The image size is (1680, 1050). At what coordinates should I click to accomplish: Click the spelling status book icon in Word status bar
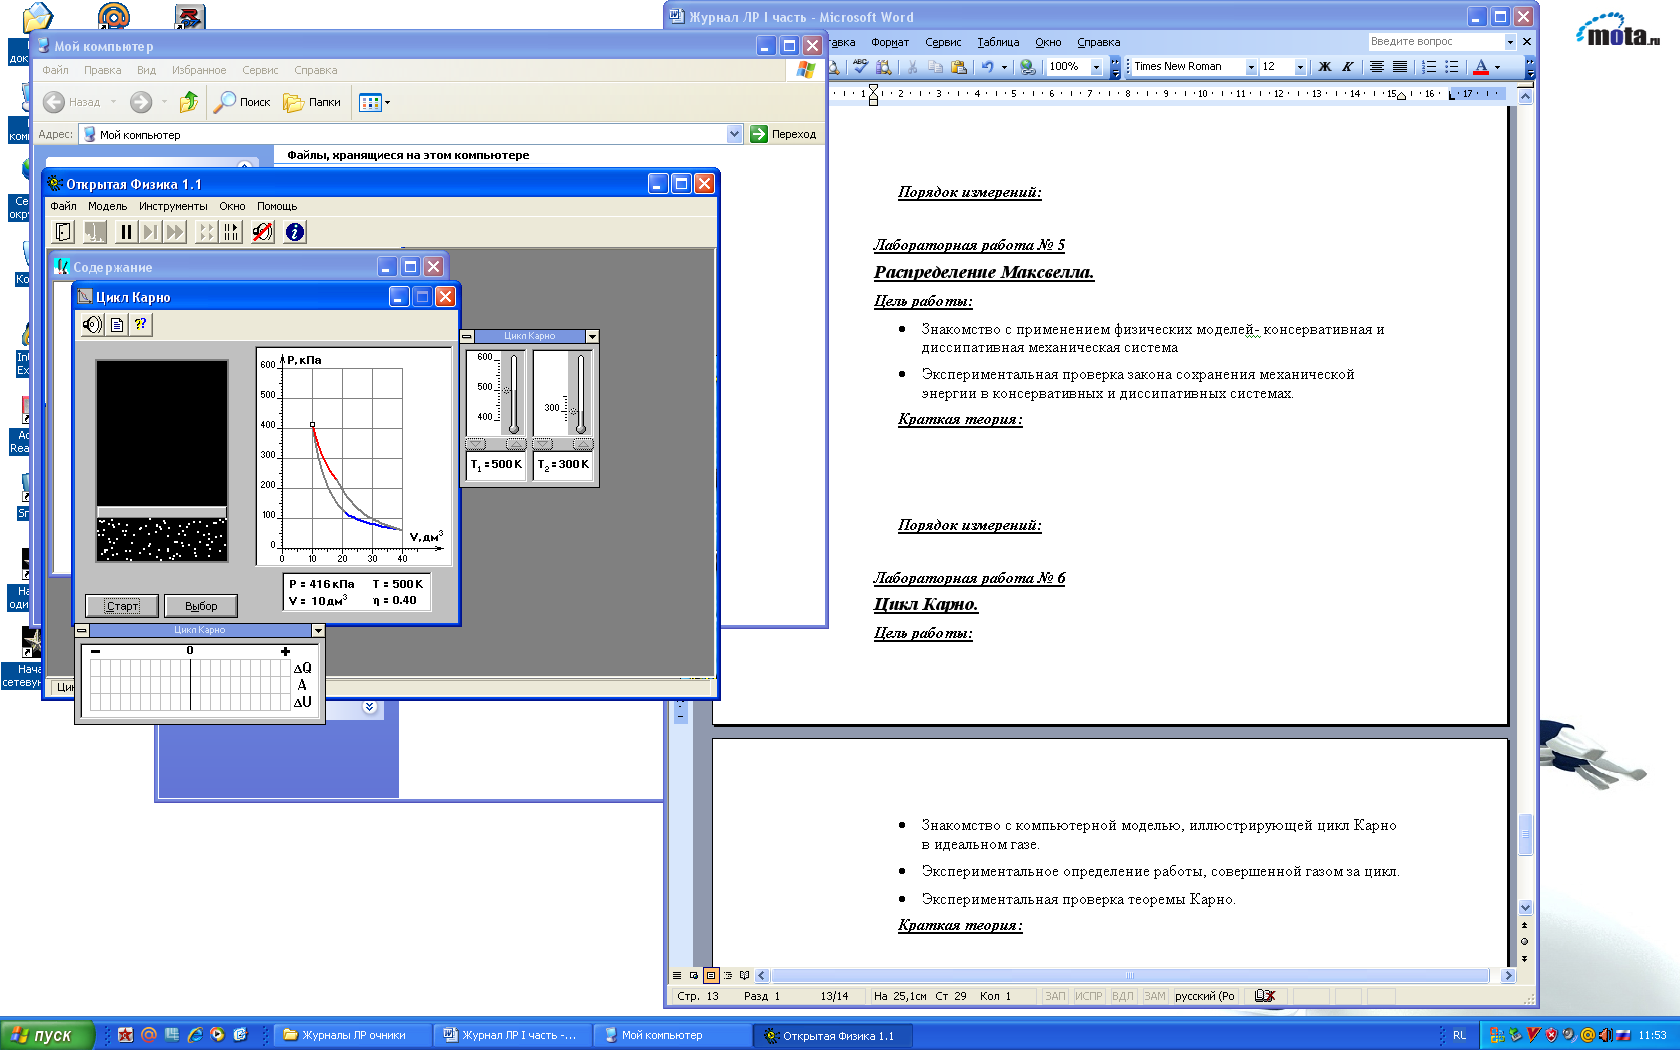point(1265,996)
